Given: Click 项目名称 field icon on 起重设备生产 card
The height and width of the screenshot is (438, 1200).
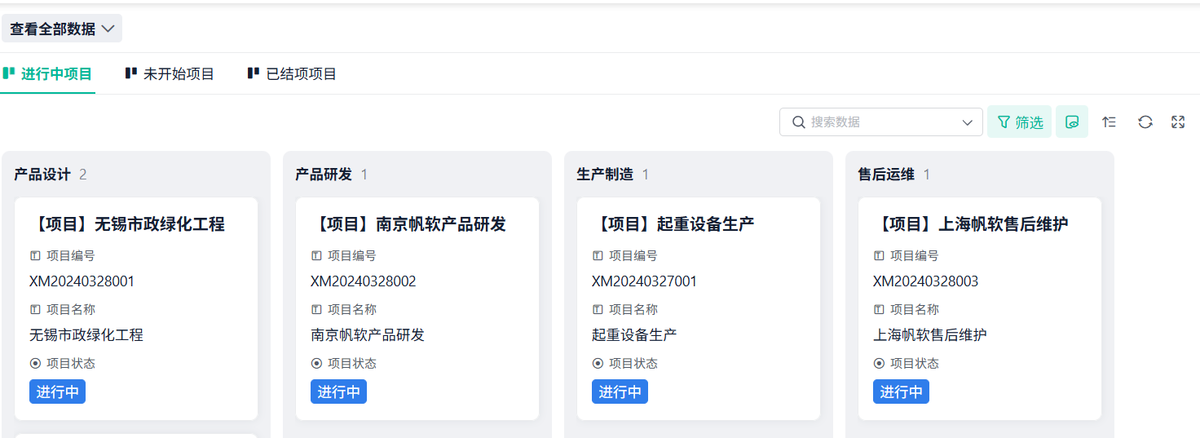Looking at the screenshot, I should 598,309.
